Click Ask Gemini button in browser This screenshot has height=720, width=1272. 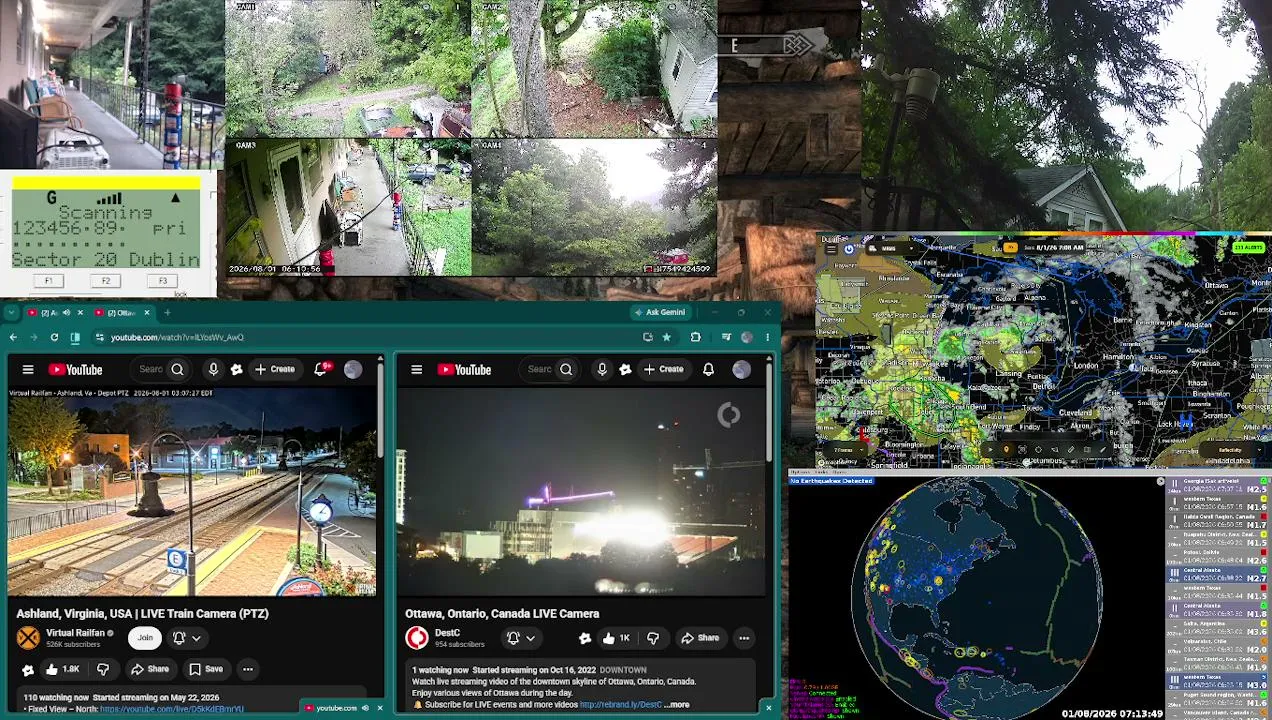tap(659, 312)
